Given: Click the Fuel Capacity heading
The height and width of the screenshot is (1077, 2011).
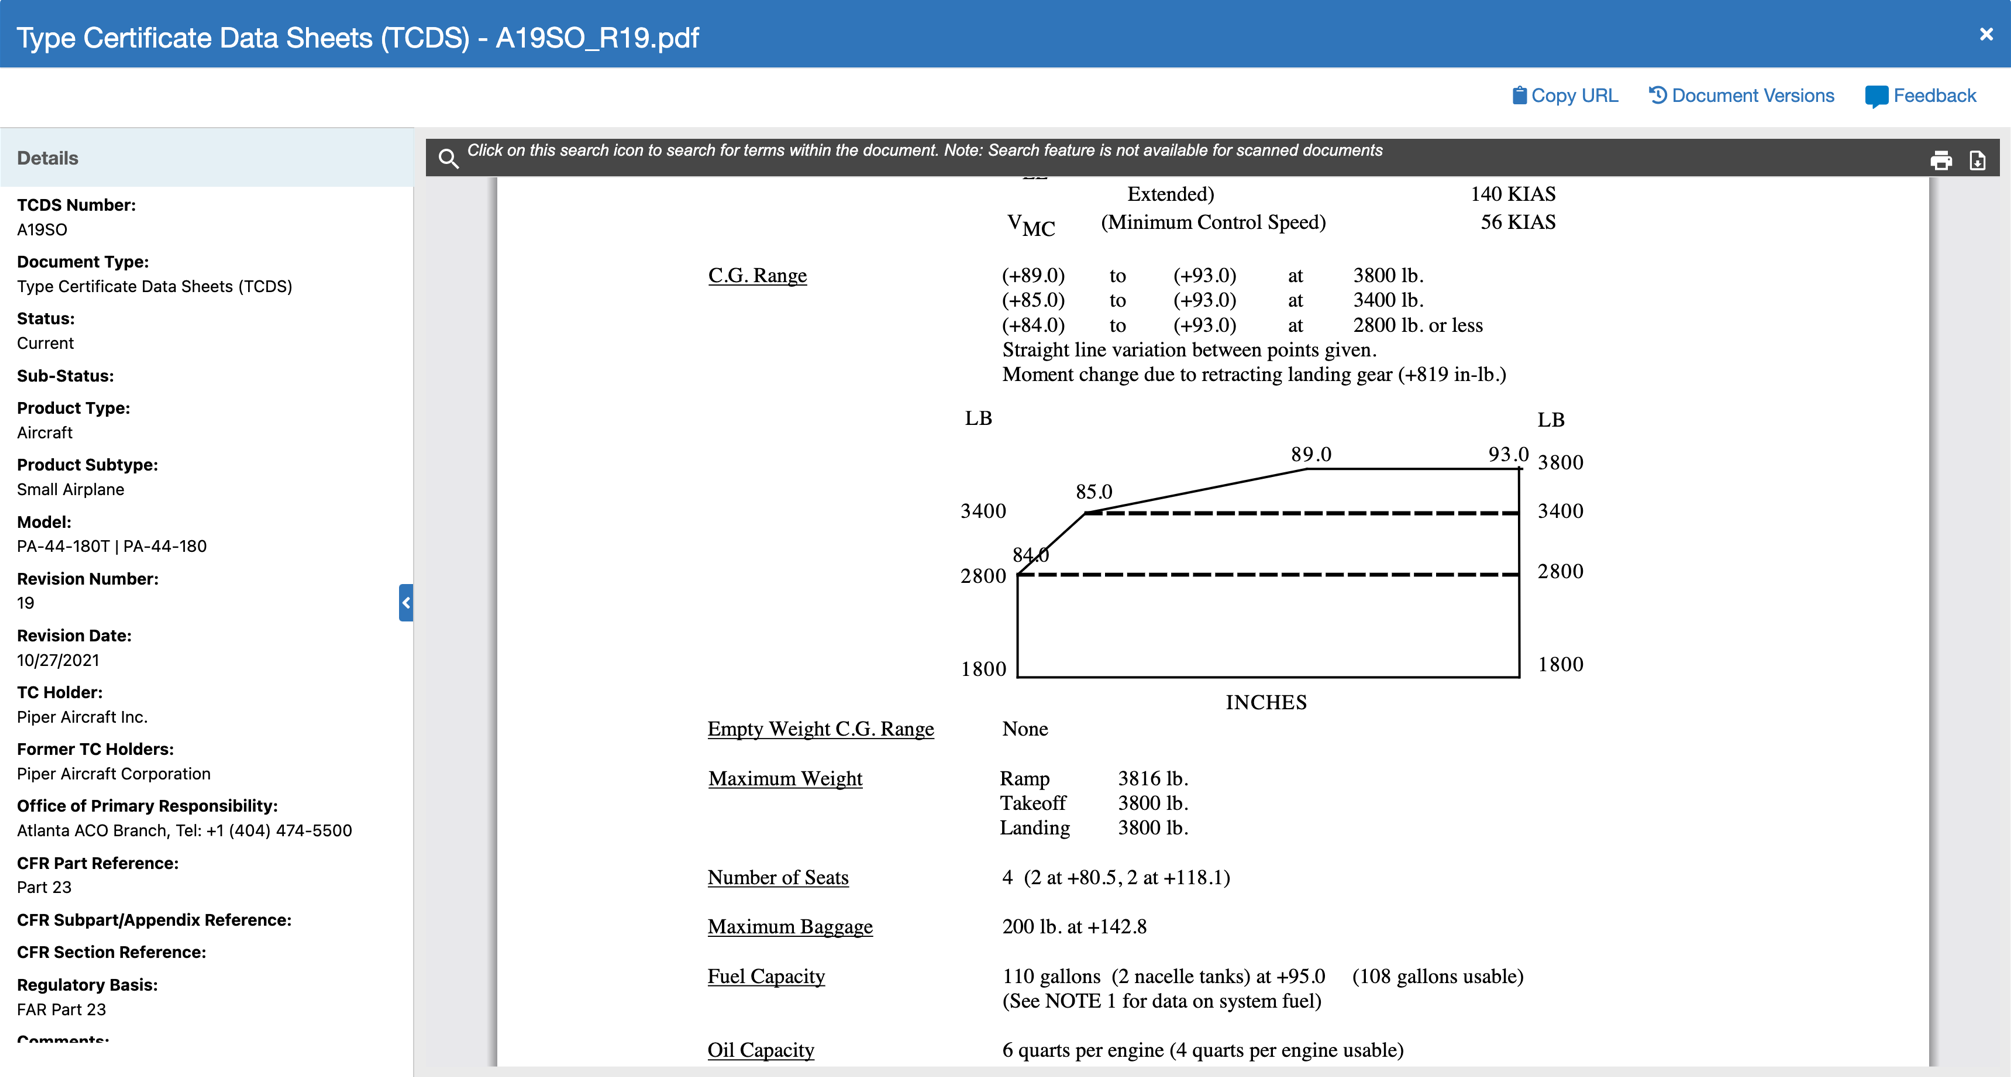Looking at the screenshot, I should (x=766, y=976).
